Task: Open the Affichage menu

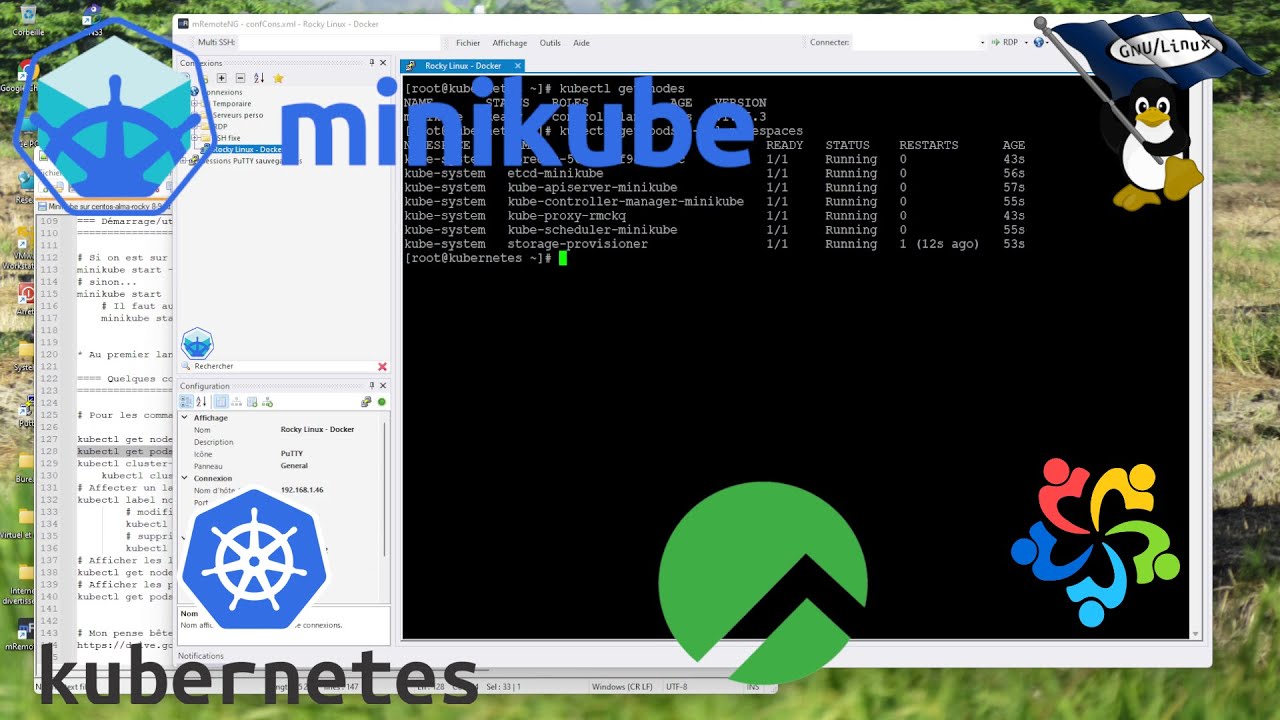Action: pyautogui.click(x=510, y=43)
